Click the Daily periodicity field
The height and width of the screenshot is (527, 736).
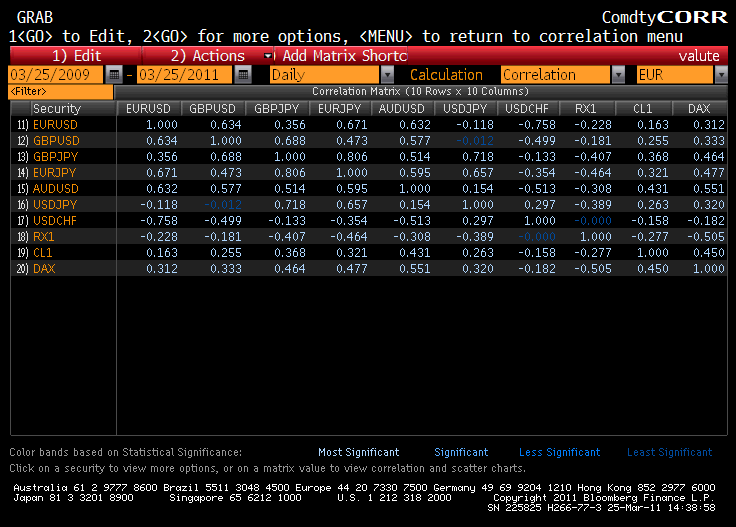tap(324, 75)
